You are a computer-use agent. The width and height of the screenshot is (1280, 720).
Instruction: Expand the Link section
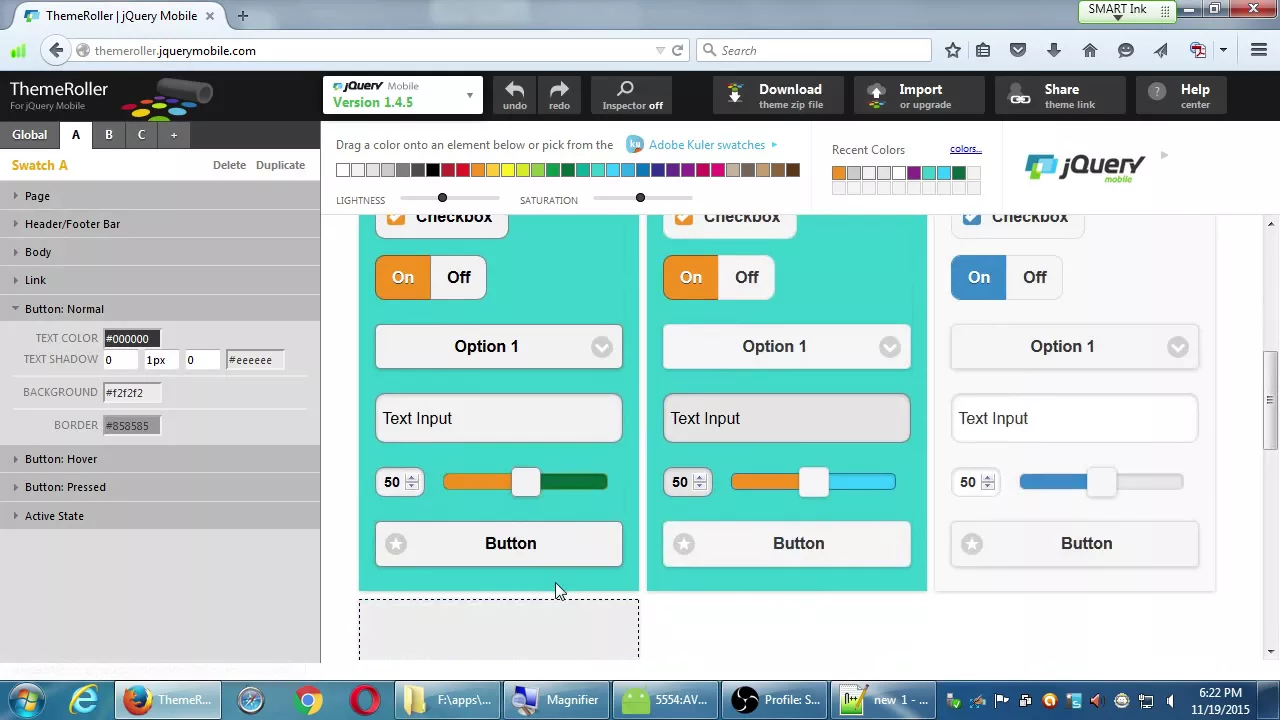[x=160, y=280]
